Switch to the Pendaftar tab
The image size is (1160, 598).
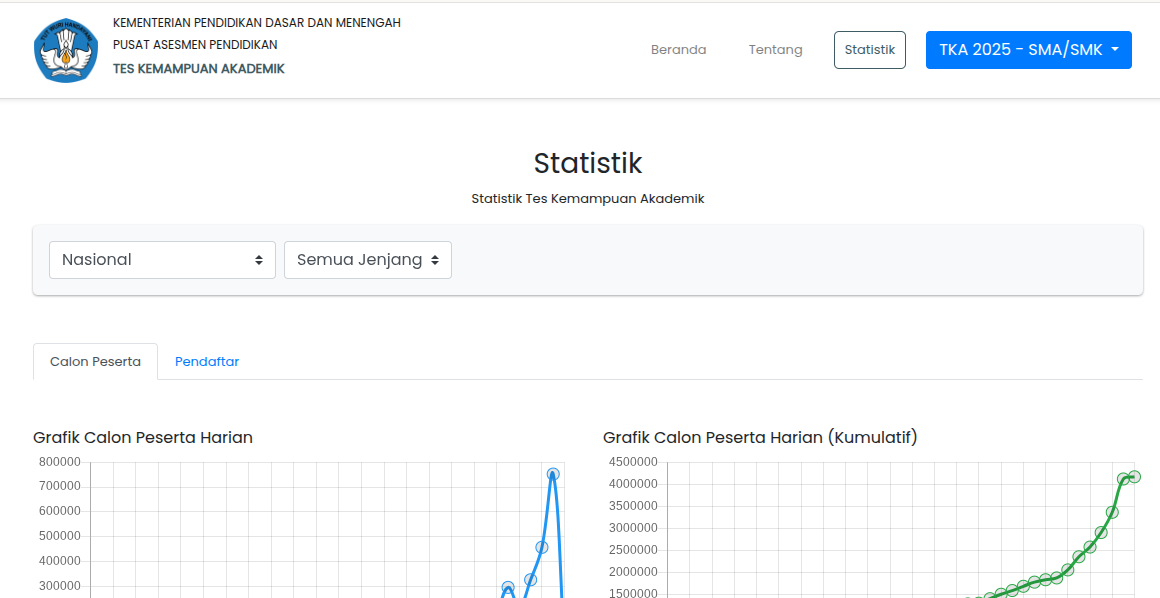pos(206,362)
